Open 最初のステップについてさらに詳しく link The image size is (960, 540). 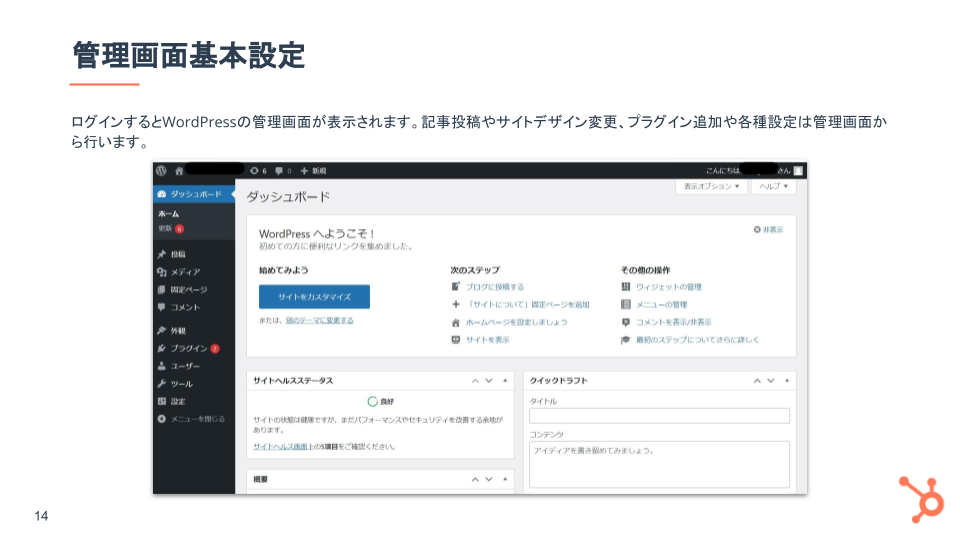697,340
